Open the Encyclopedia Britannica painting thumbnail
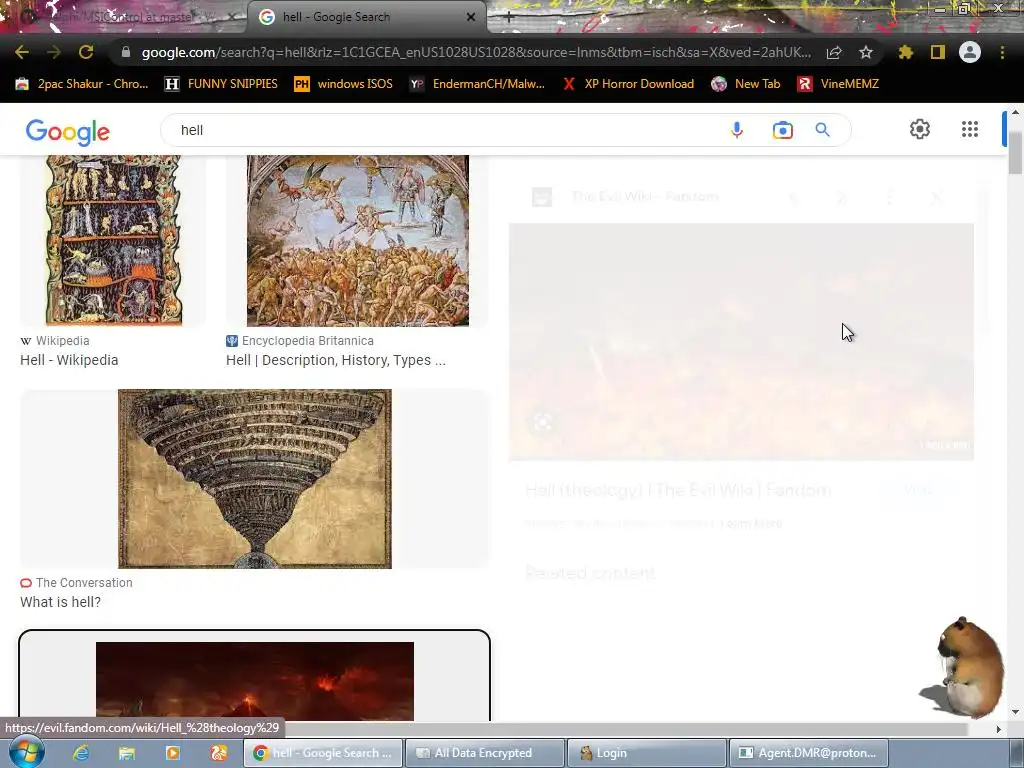This screenshot has height=768, width=1024. (357, 240)
